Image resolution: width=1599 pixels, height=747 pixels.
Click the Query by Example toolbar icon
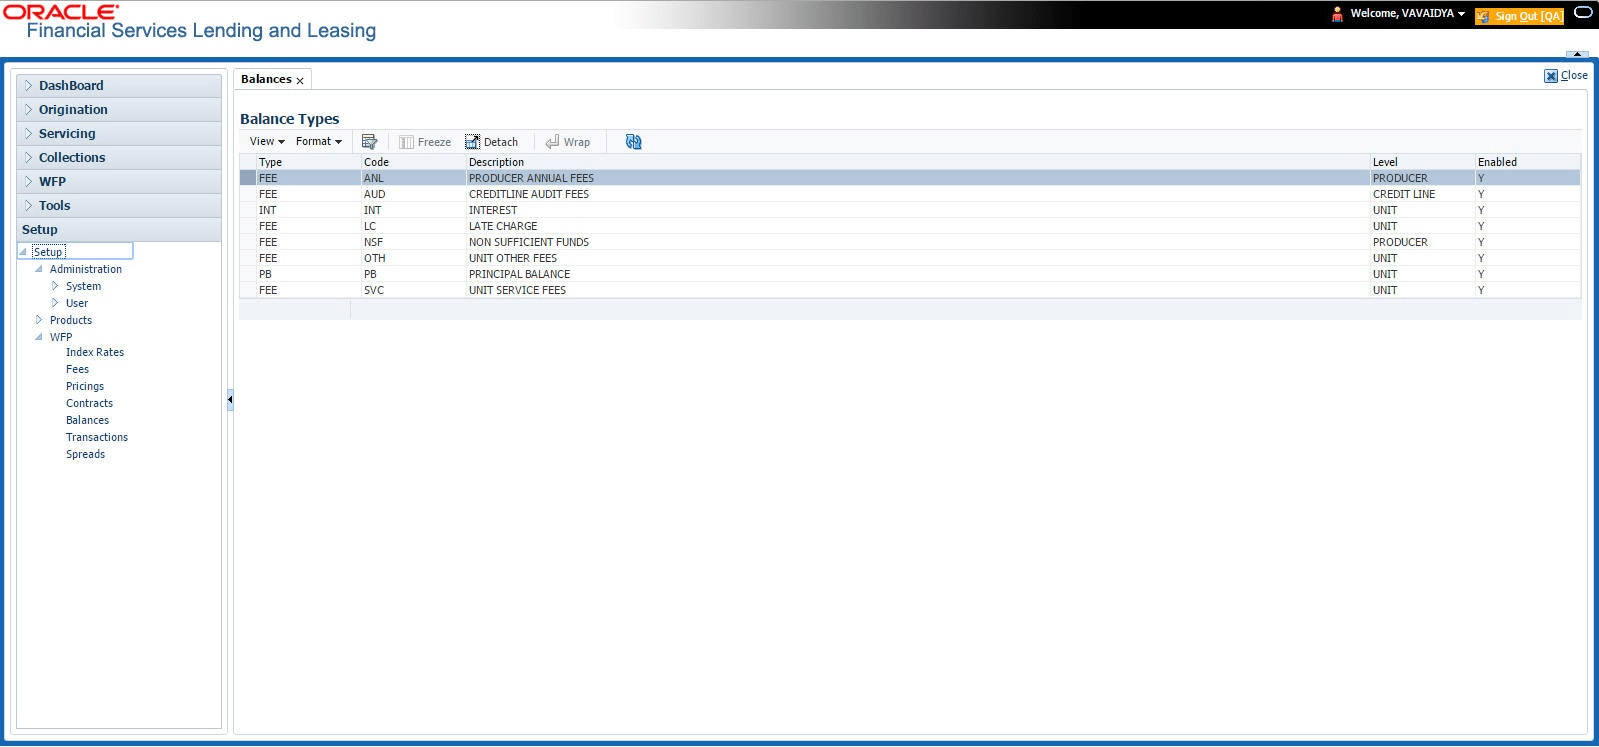(x=369, y=142)
